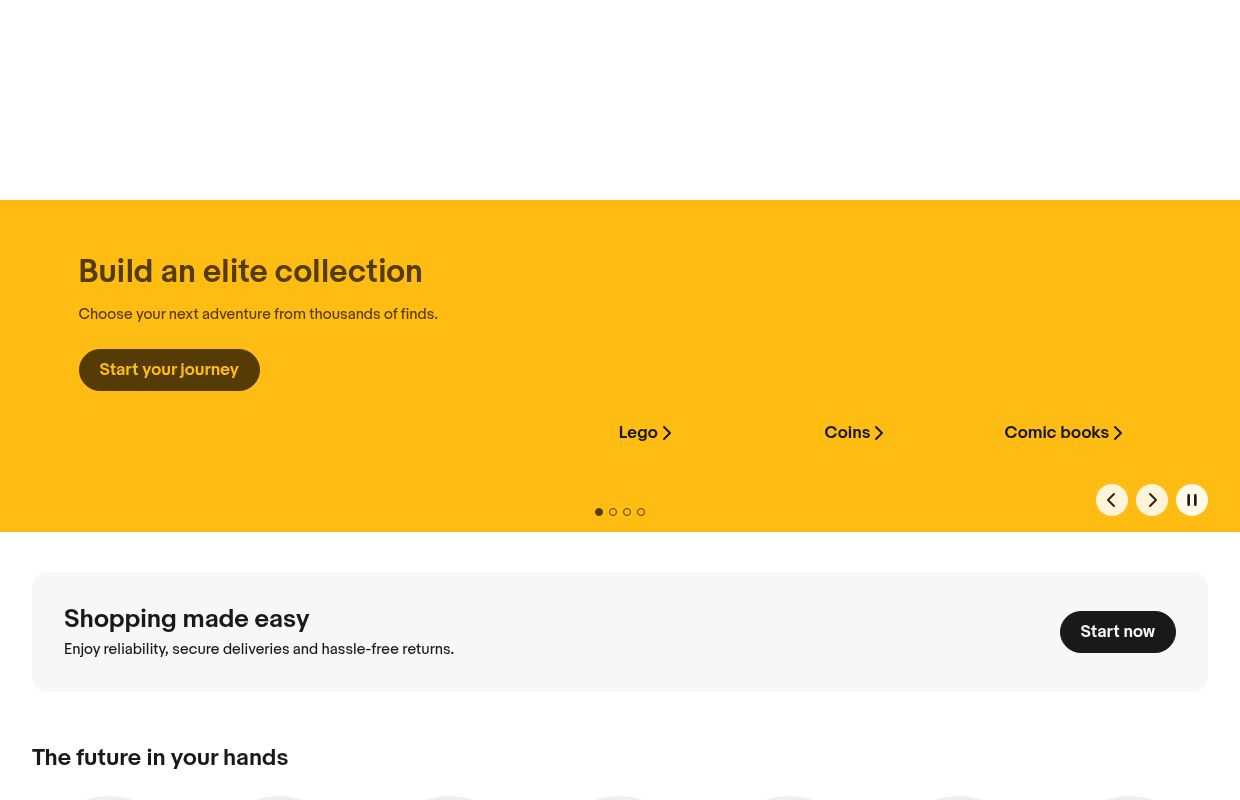
Task: Click the chevron after Comic books
Action: click(x=1118, y=433)
